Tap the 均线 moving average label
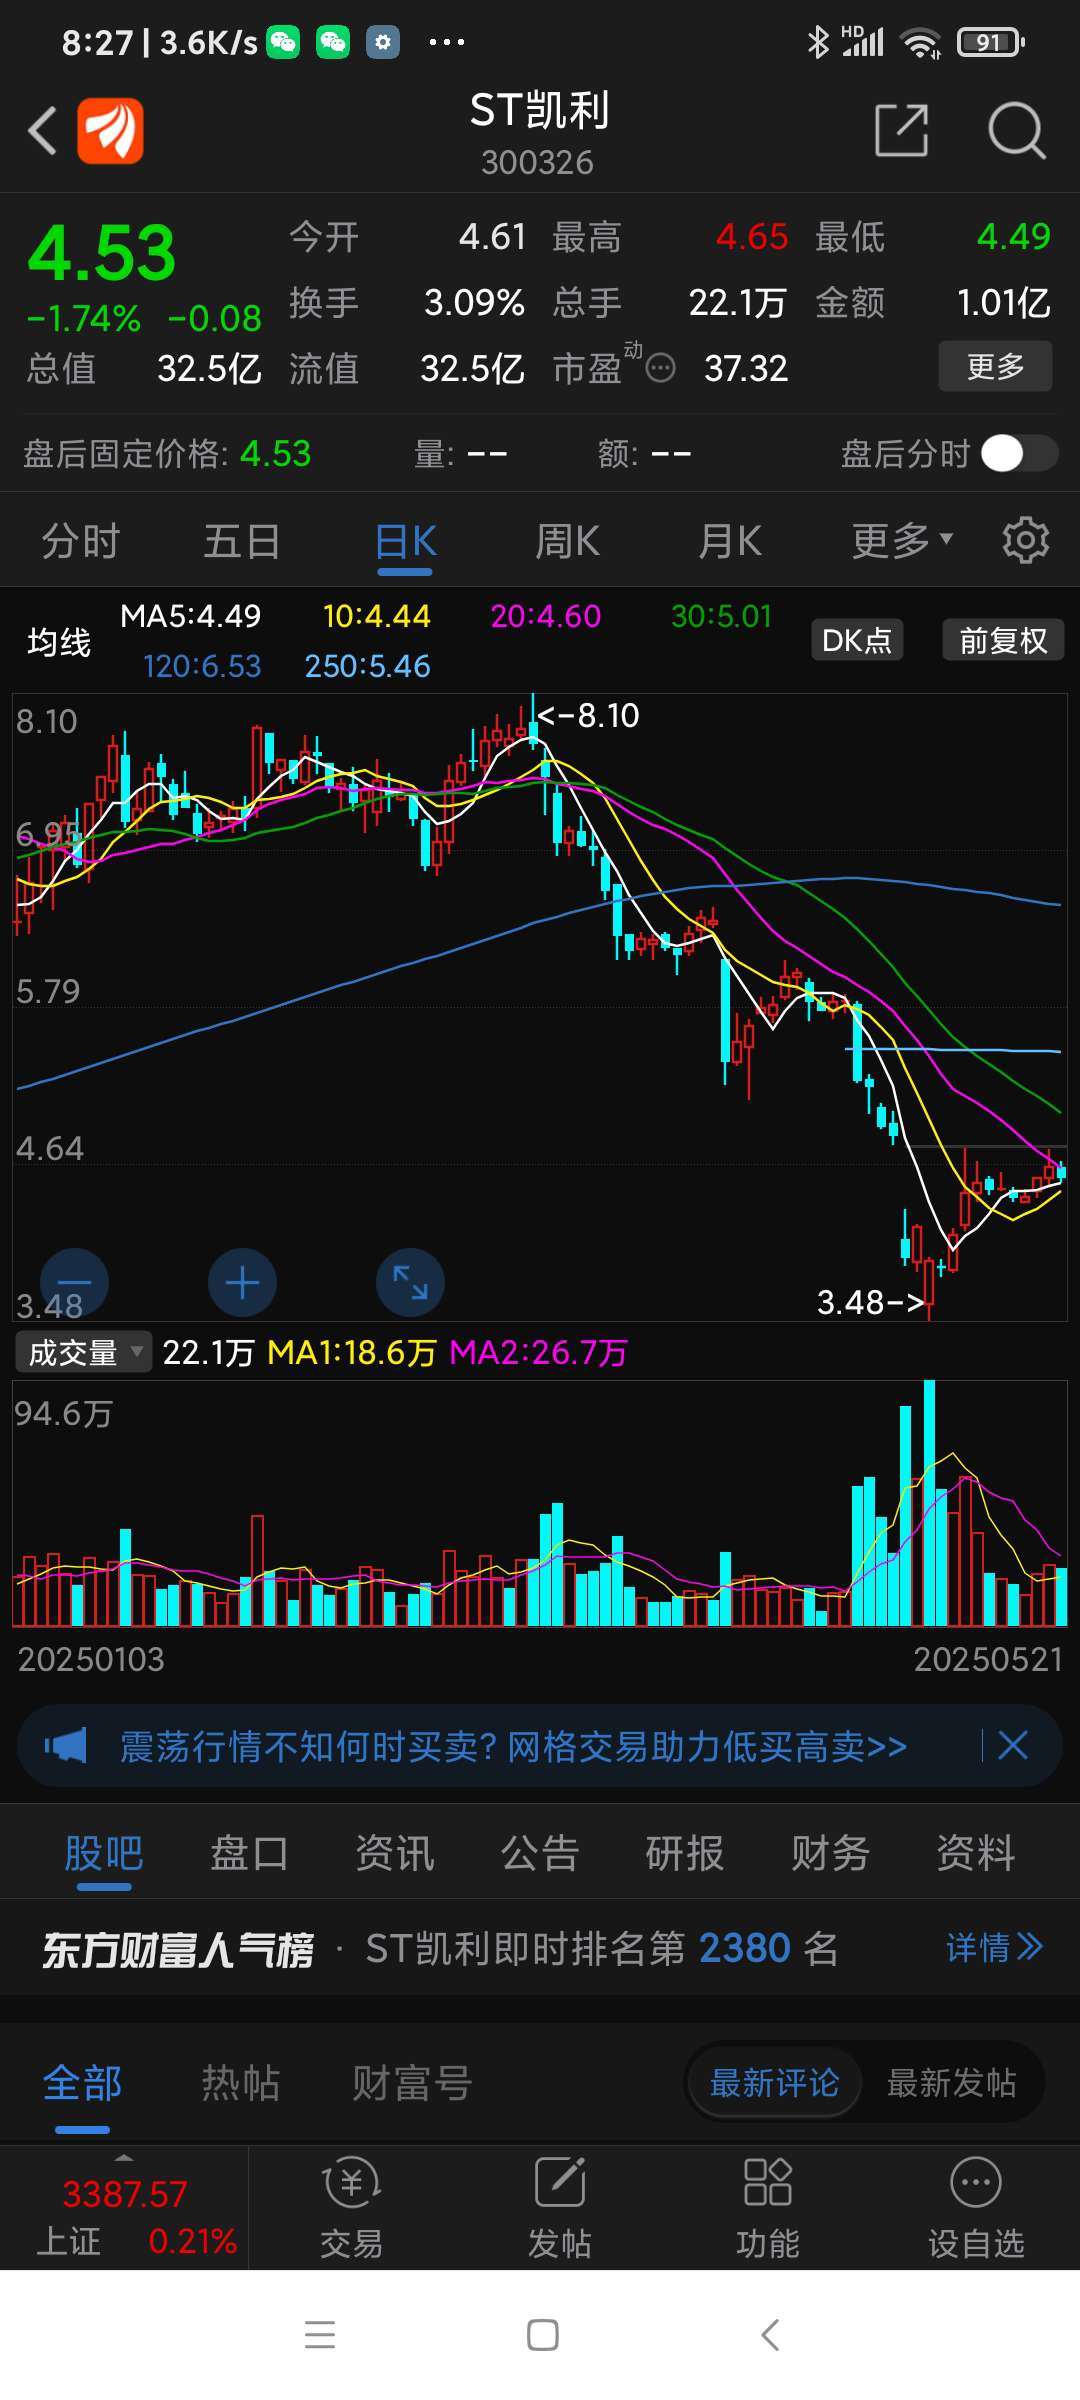This screenshot has width=1080, height=2400. 59,642
